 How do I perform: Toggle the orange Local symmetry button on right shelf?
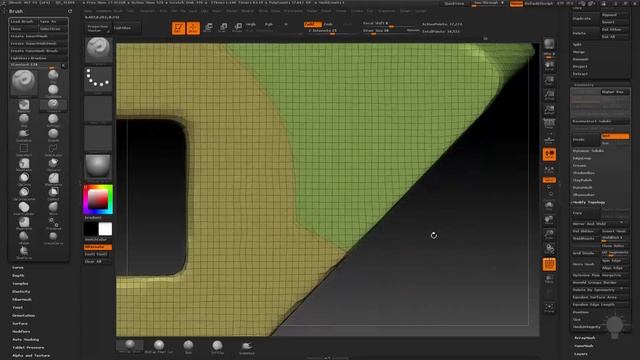pyautogui.click(x=549, y=154)
